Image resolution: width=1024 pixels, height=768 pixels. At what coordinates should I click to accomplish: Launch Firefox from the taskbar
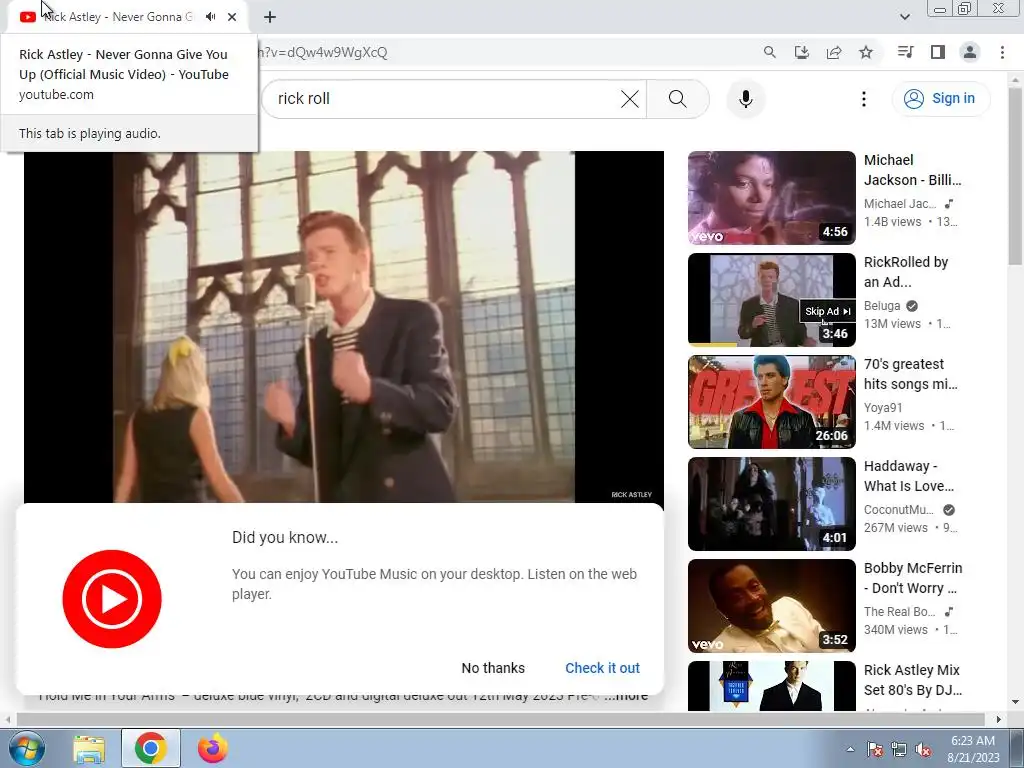point(213,748)
